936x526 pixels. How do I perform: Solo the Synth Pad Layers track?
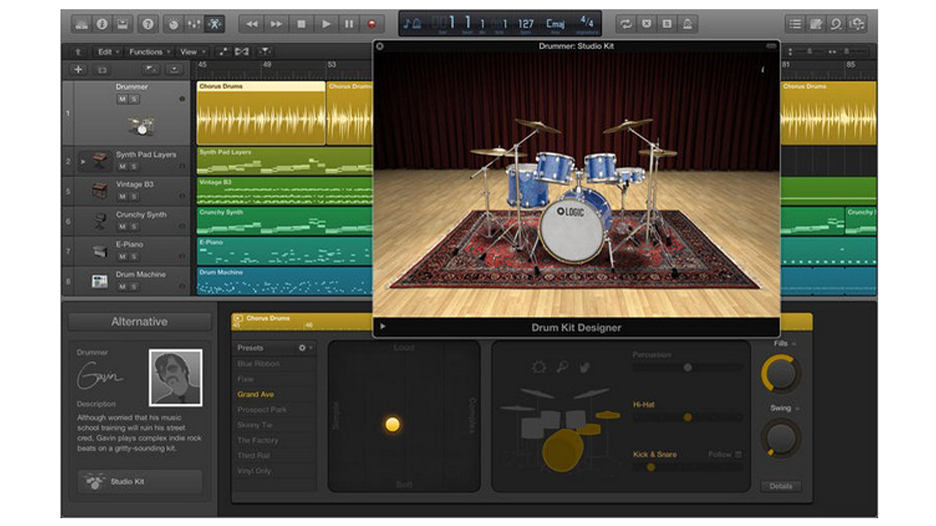134,166
